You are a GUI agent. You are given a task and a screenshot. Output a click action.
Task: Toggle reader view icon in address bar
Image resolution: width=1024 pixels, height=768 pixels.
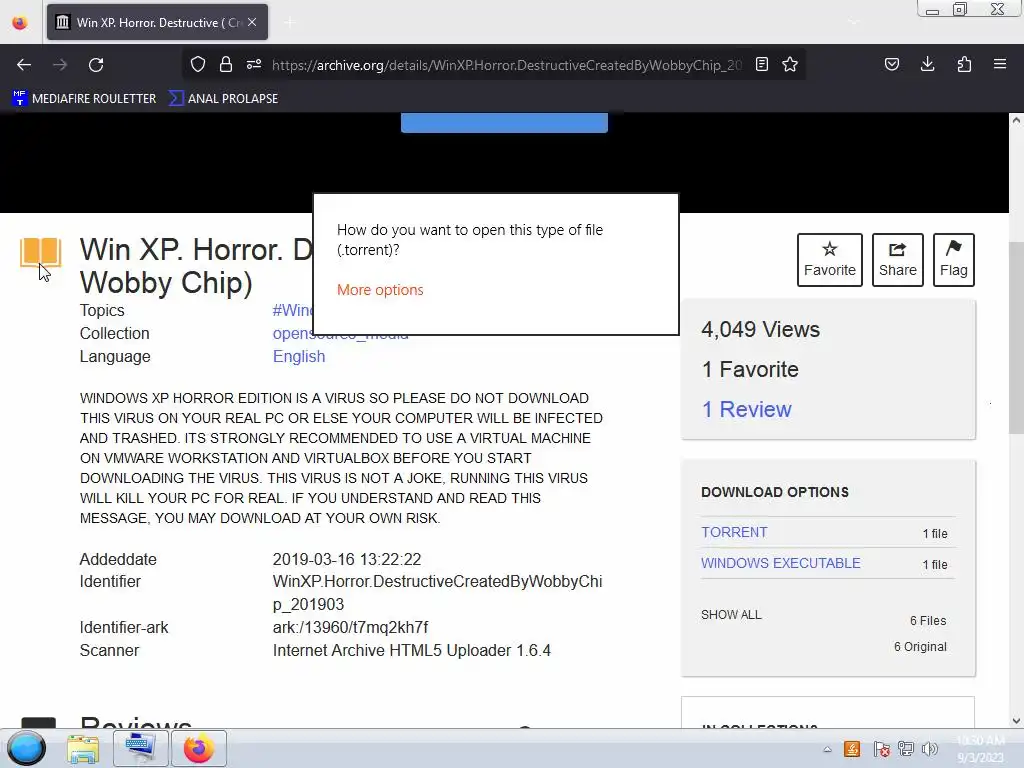[x=761, y=64]
